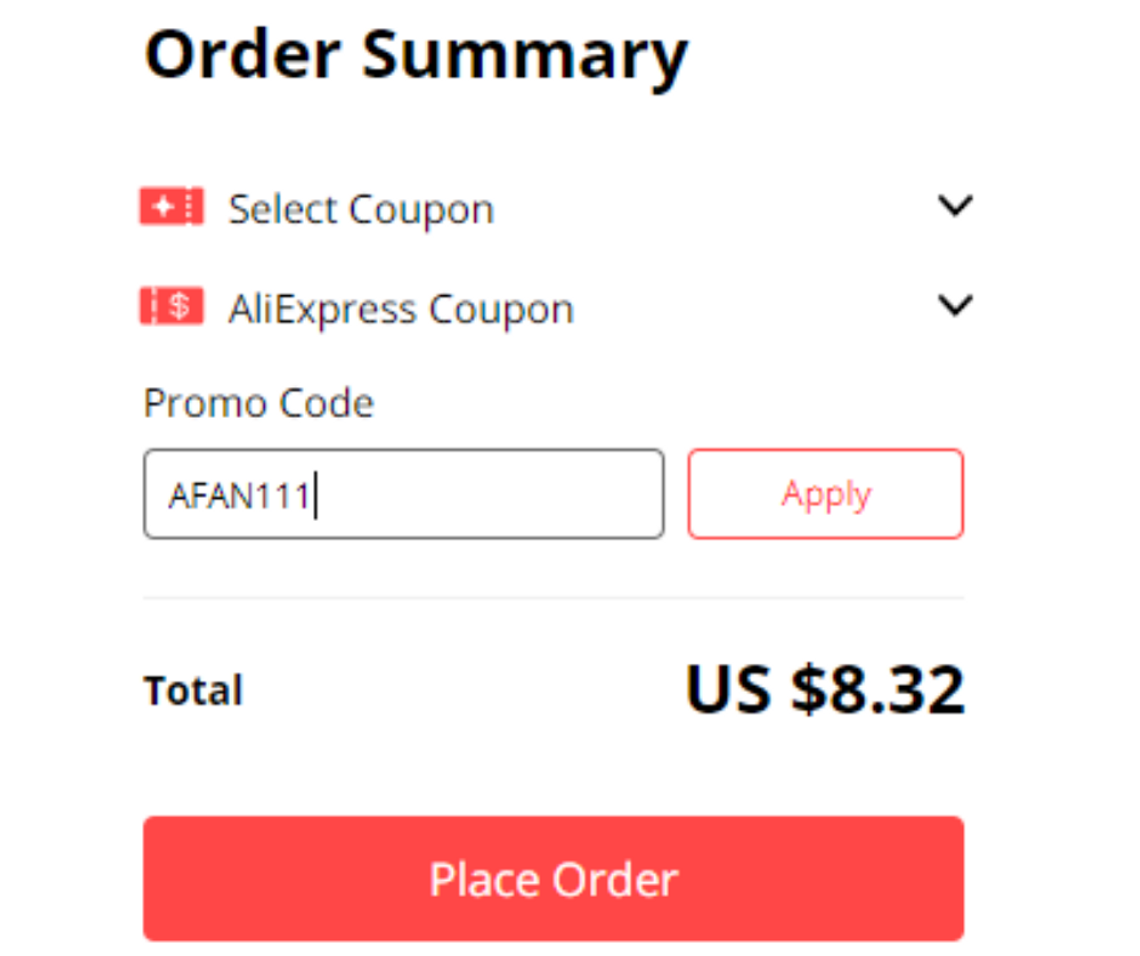Click the Select Coupon label text
The height and width of the screenshot is (956, 1140).
tap(361, 208)
